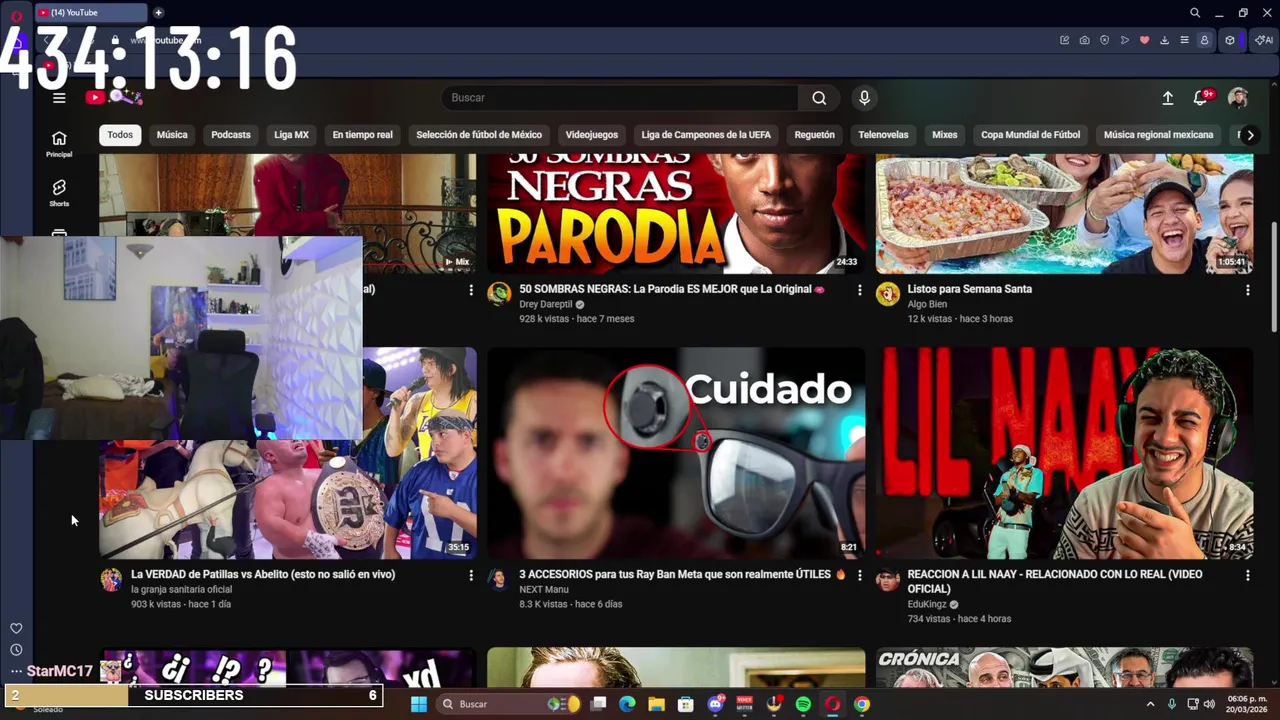The height and width of the screenshot is (720, 1280).
Task: Click the YouTube Buscar search field
Action: pyautogui.click(x=620, y=97)
